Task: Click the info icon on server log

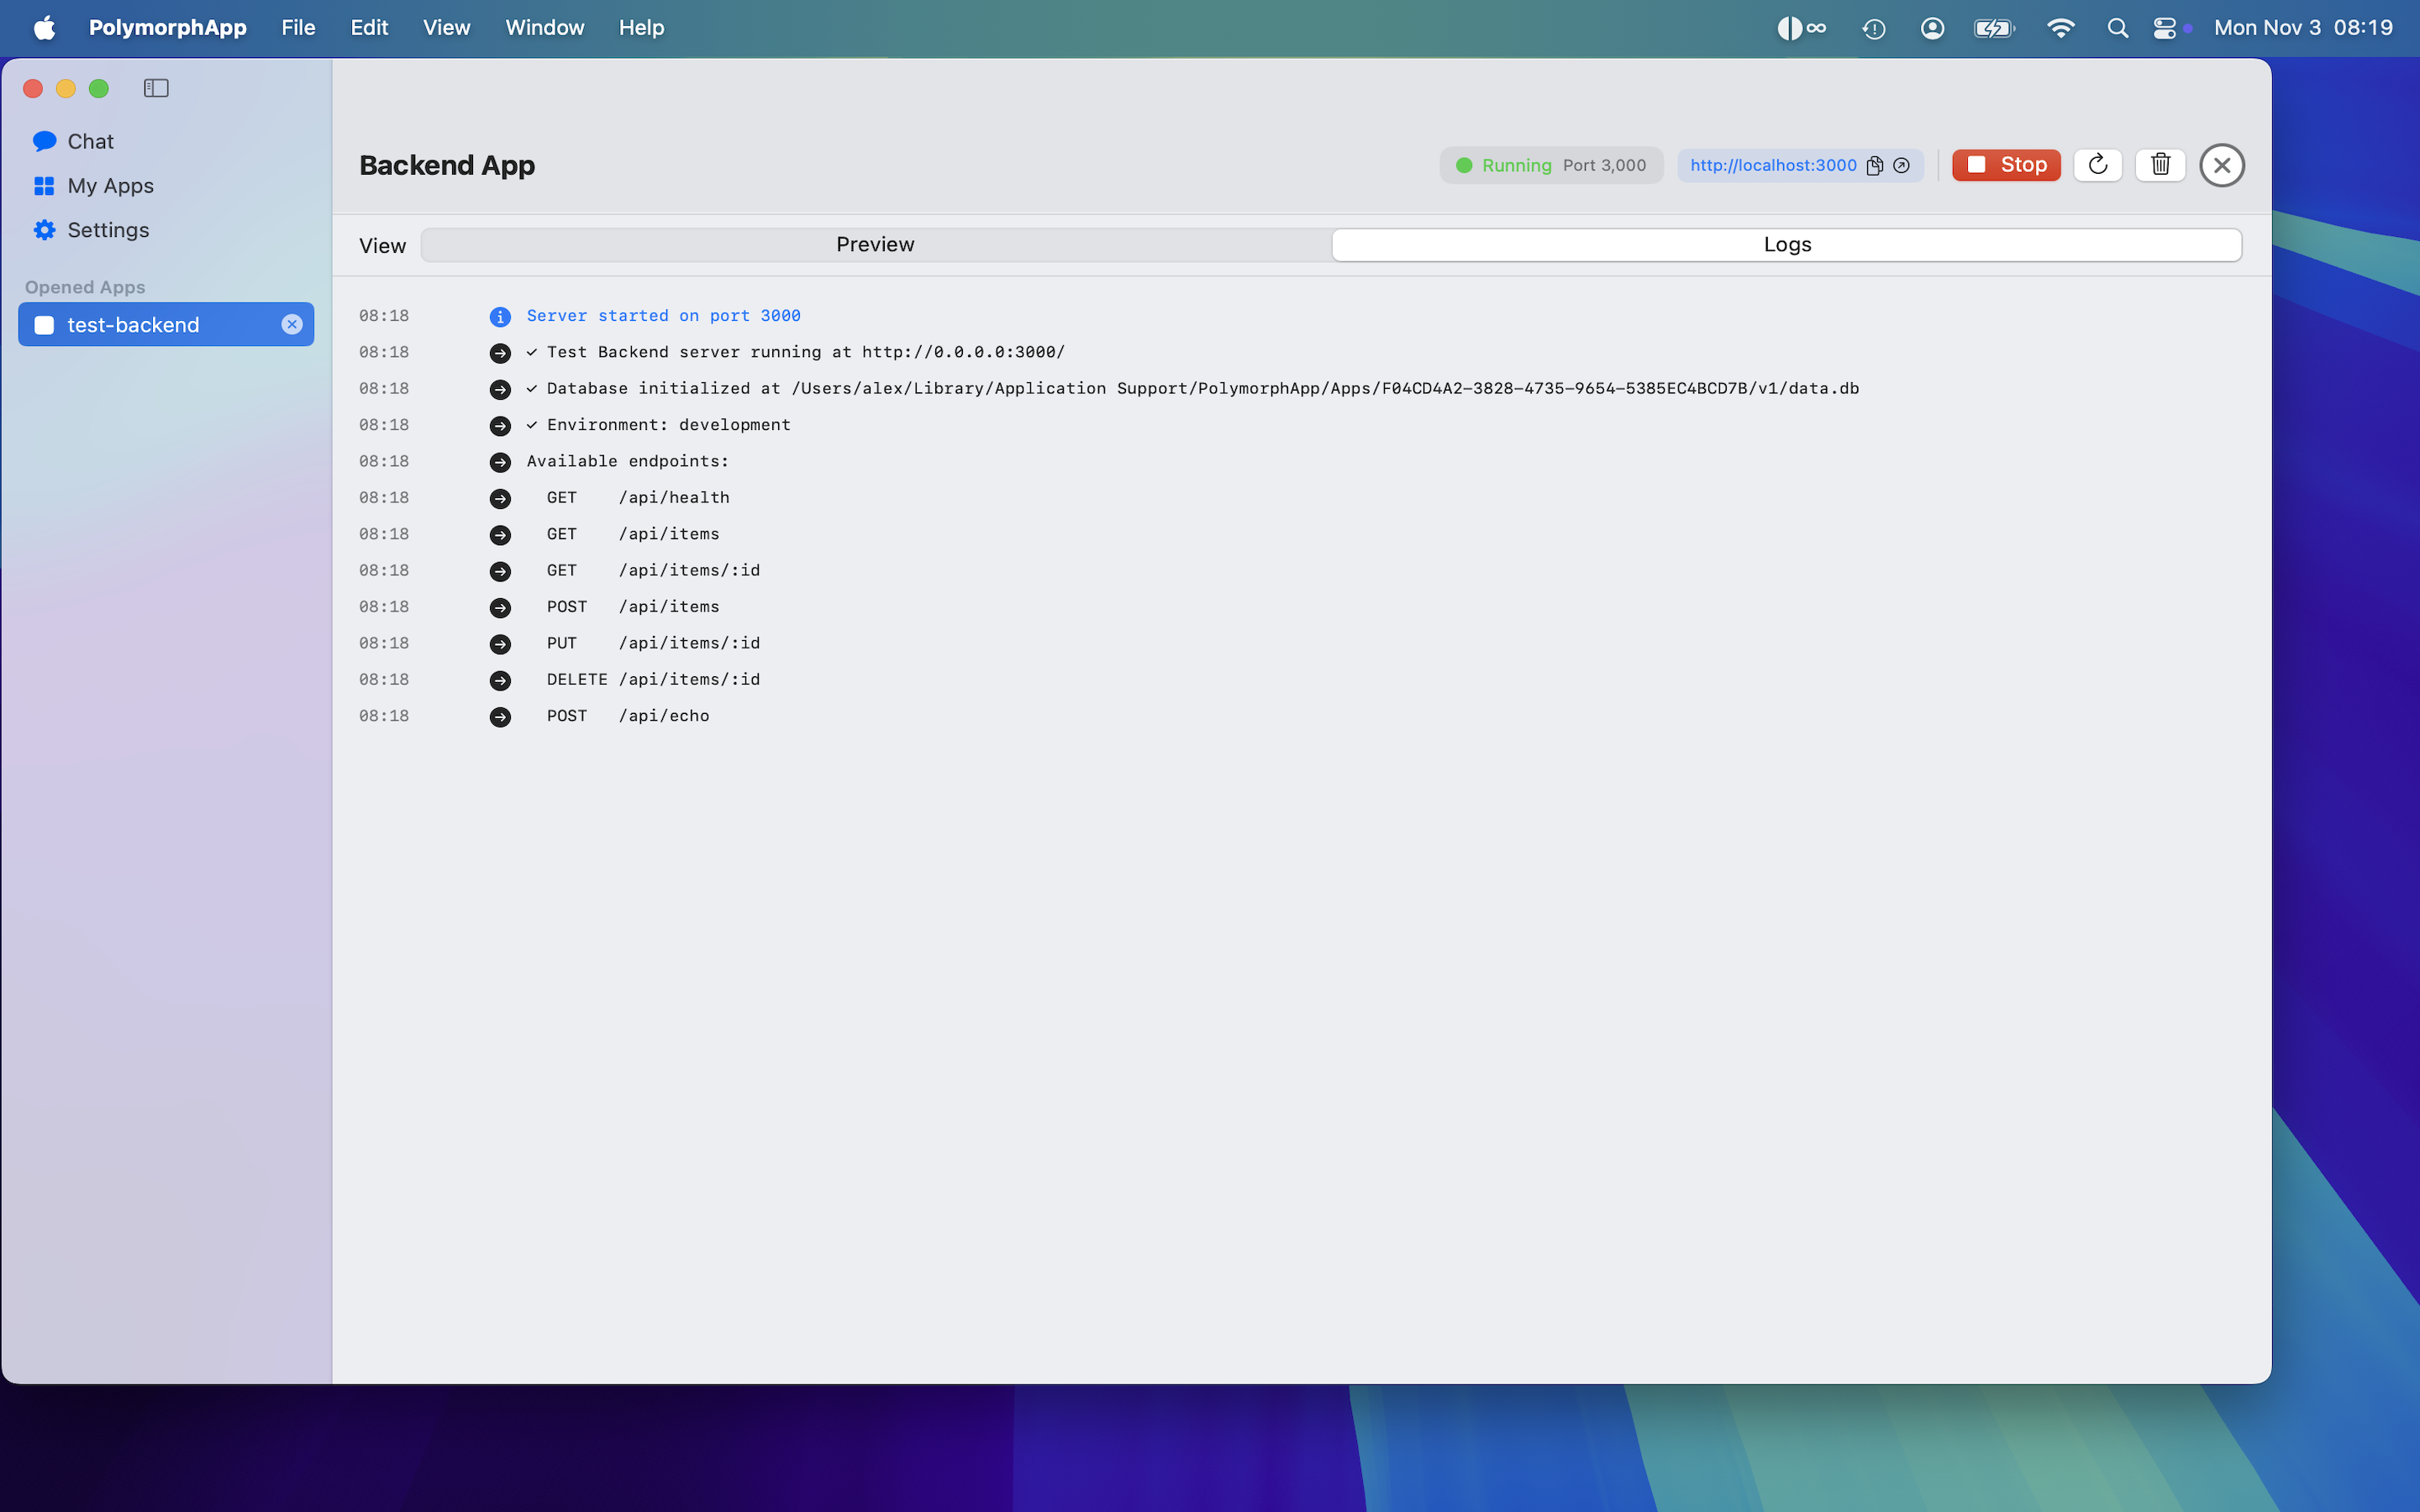Action: click(500, 317)
